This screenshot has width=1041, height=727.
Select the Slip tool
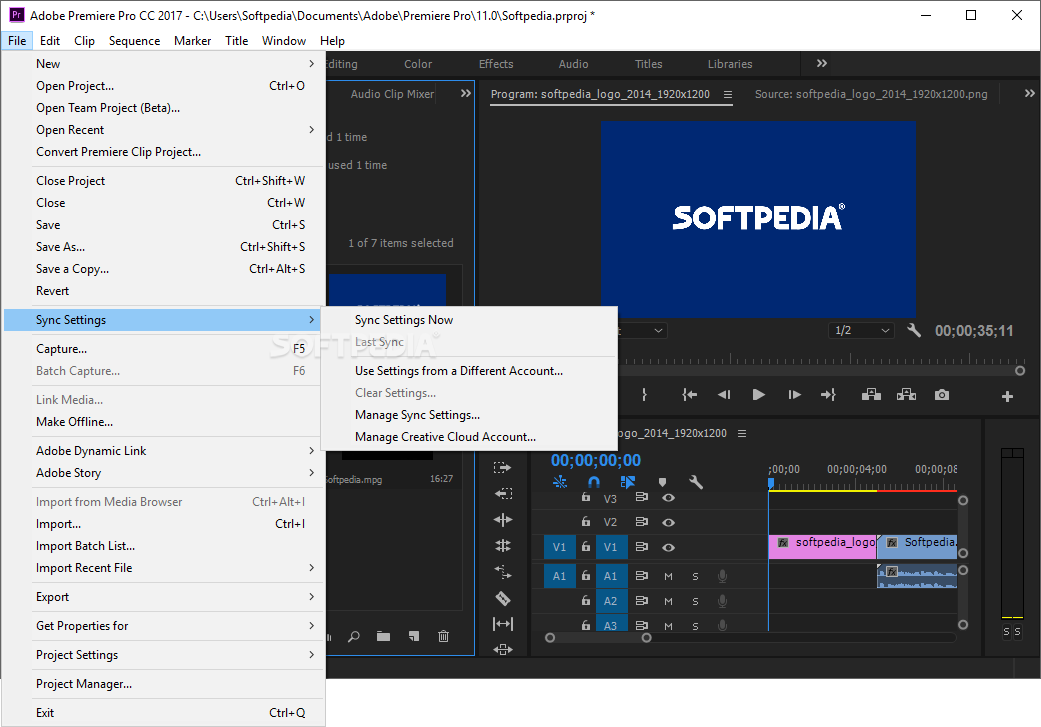pos(503,624)
